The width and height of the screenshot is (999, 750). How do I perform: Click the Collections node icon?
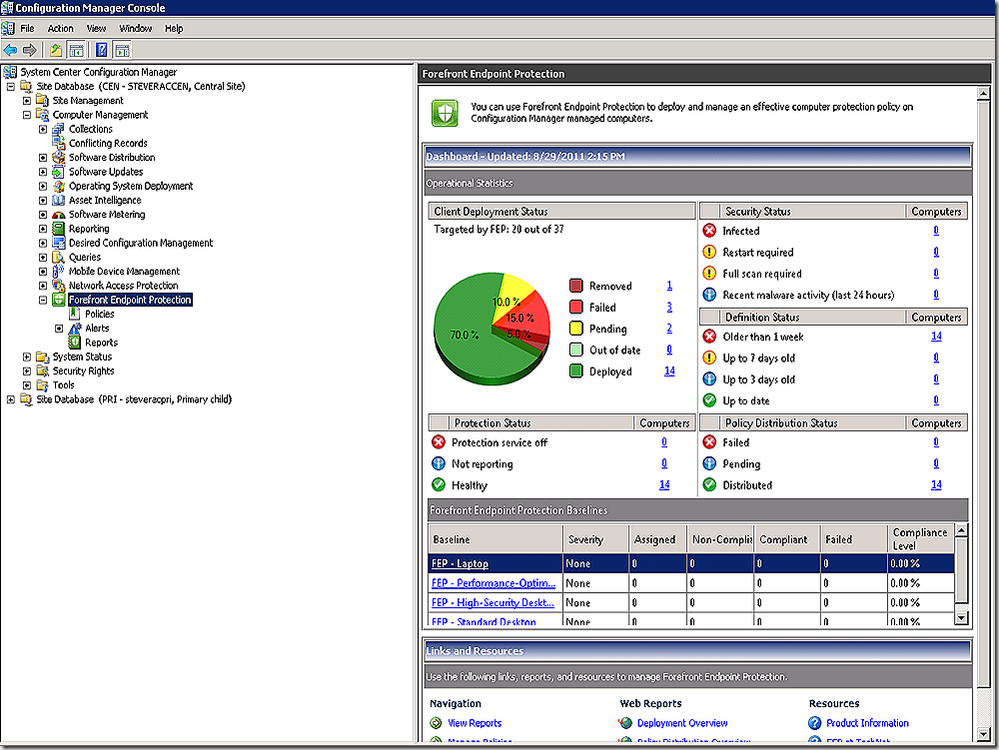coord(59,129)
